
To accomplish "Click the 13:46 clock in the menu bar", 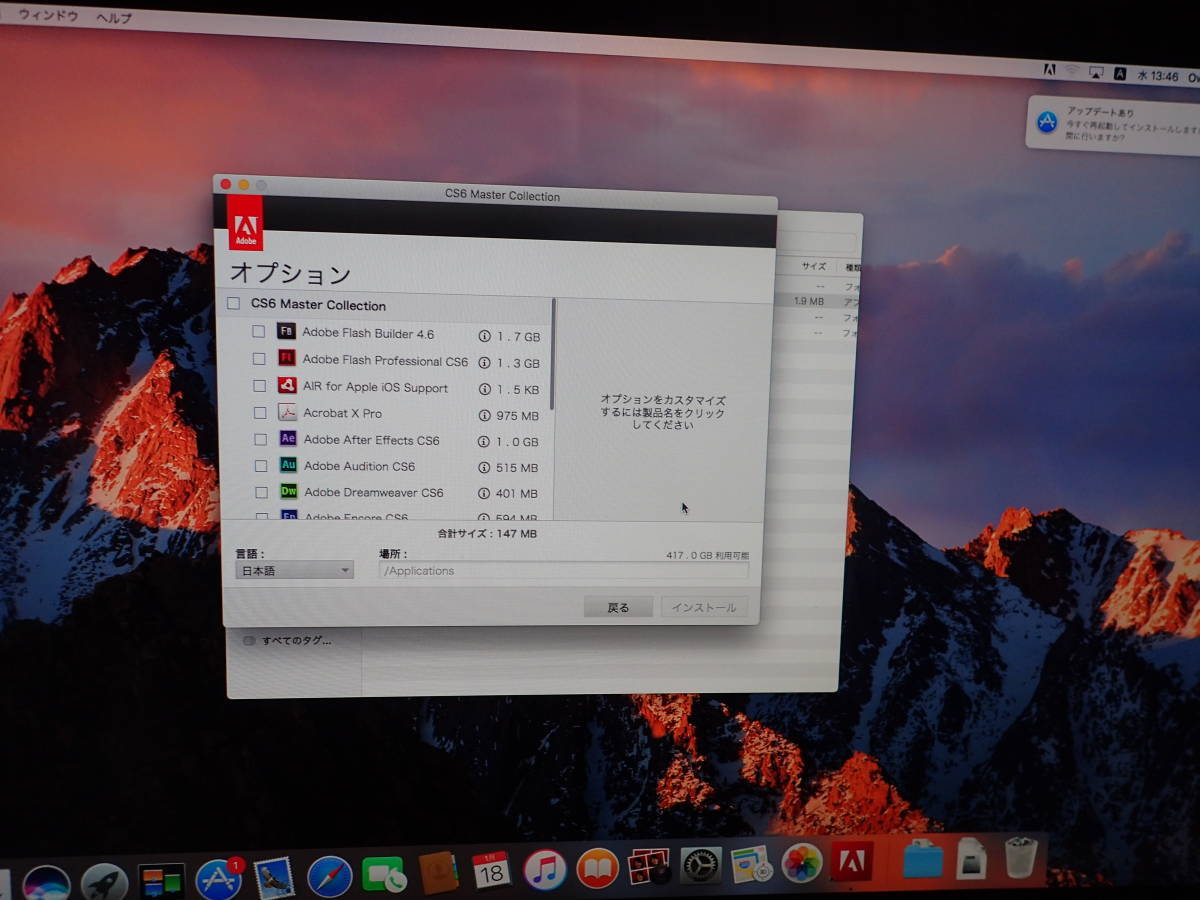I will pyautogui.click(x=1156, y=76).
